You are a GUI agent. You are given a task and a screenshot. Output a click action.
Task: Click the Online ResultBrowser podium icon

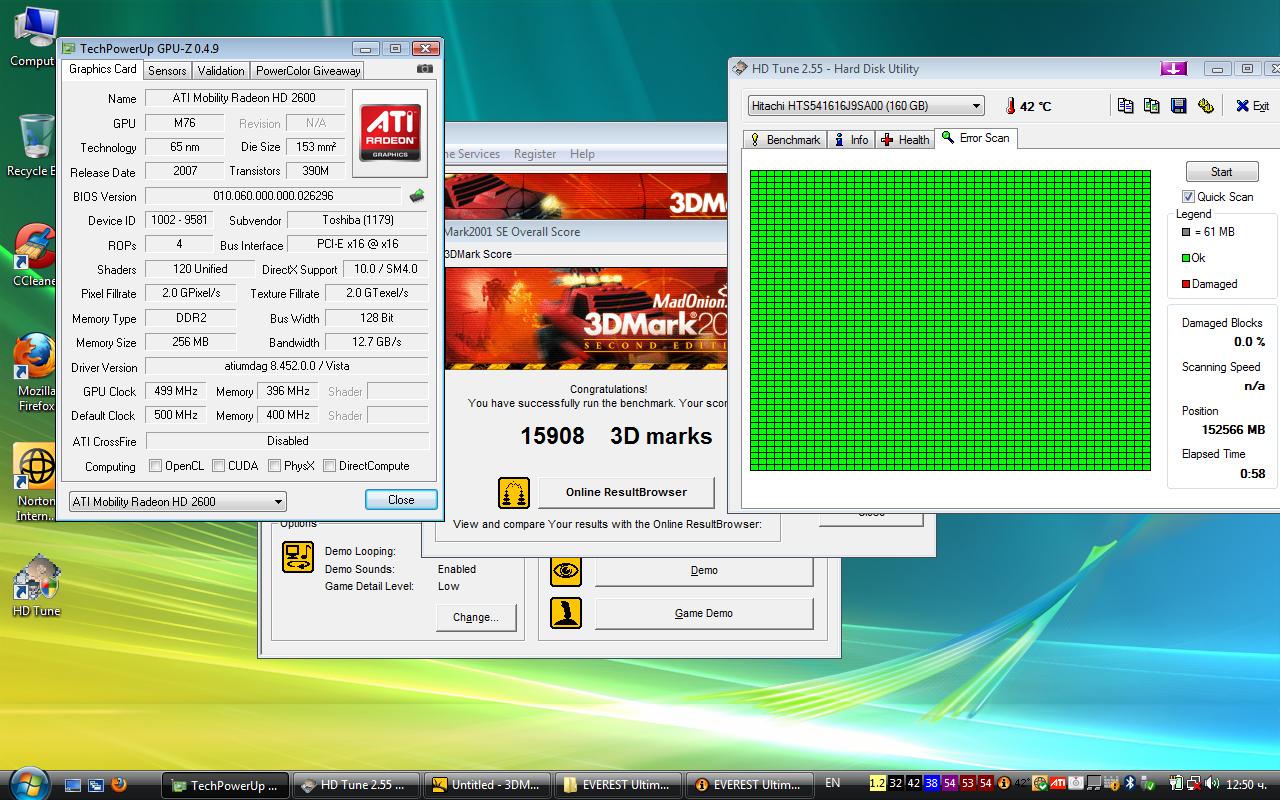514,493
